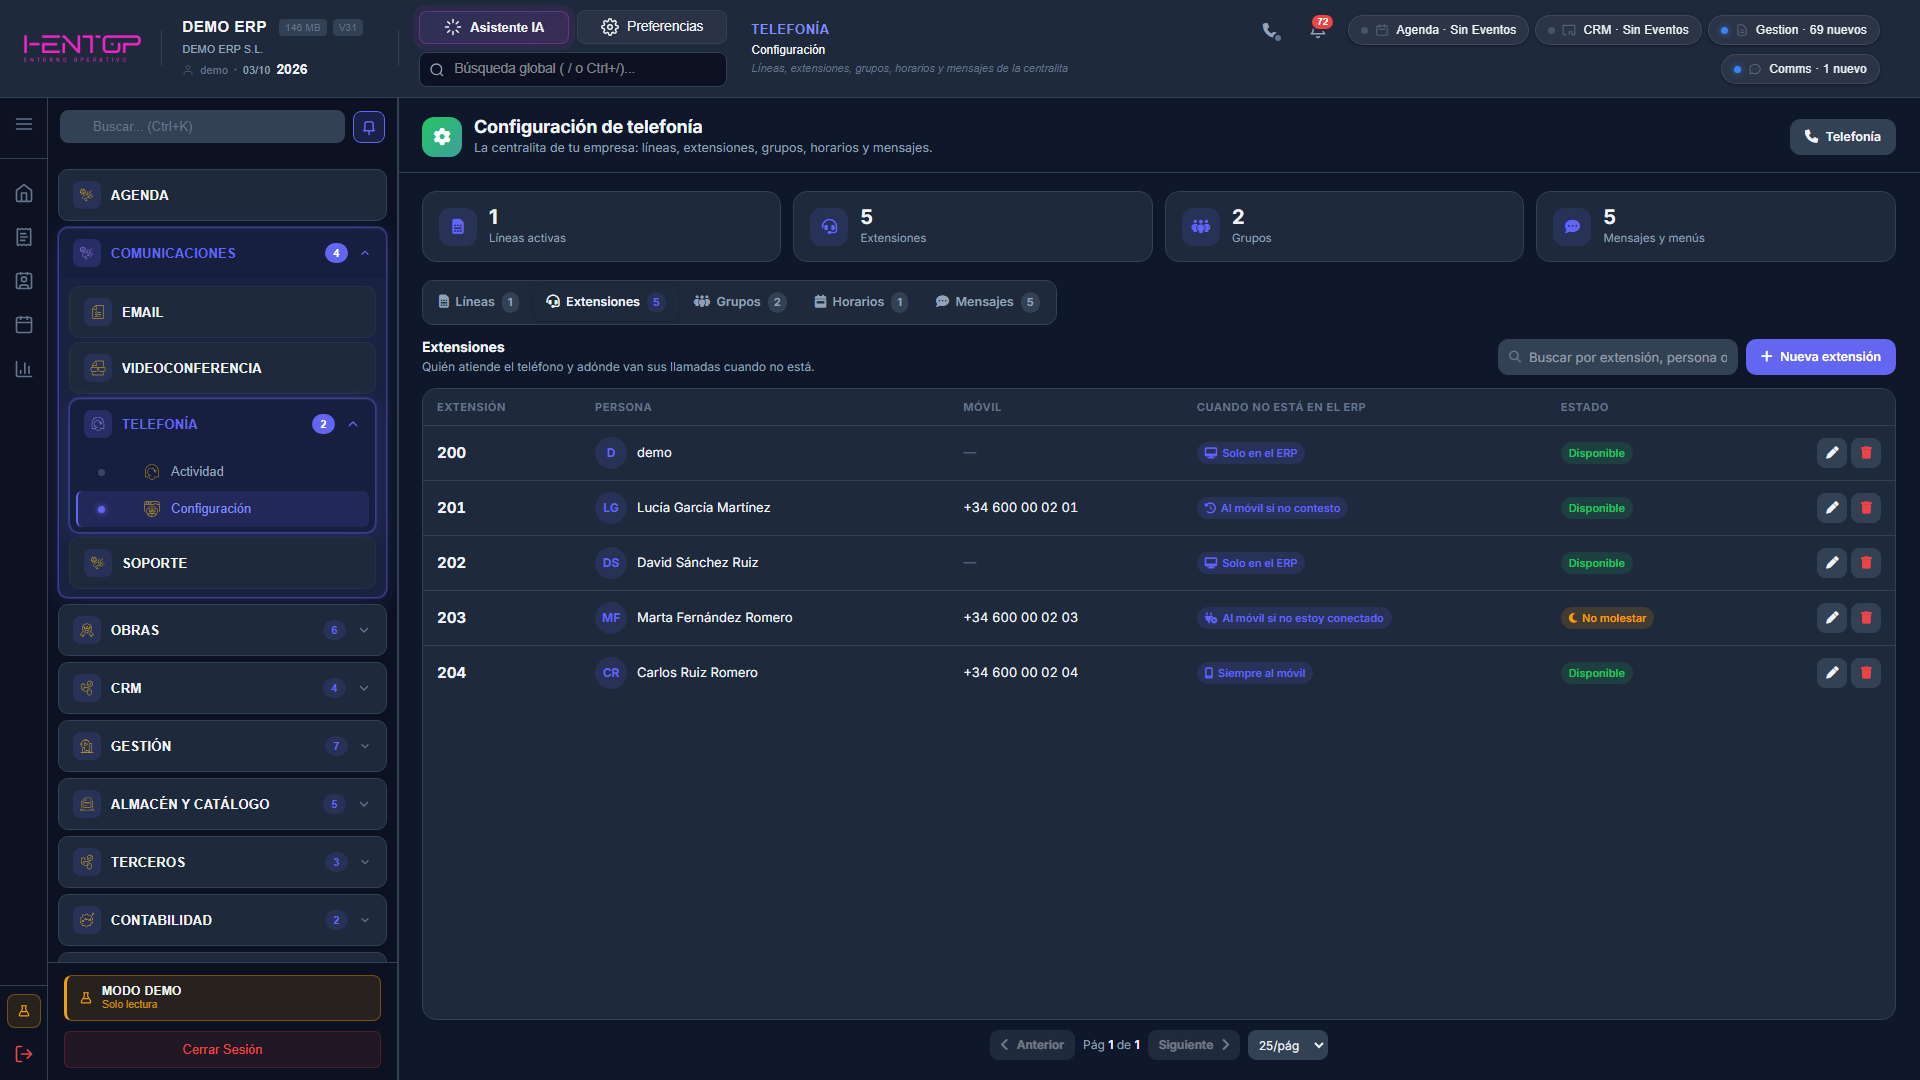Expand the CONTABILIDAD section
The height and width of the screenshot is (1080, 1920).
364,920
